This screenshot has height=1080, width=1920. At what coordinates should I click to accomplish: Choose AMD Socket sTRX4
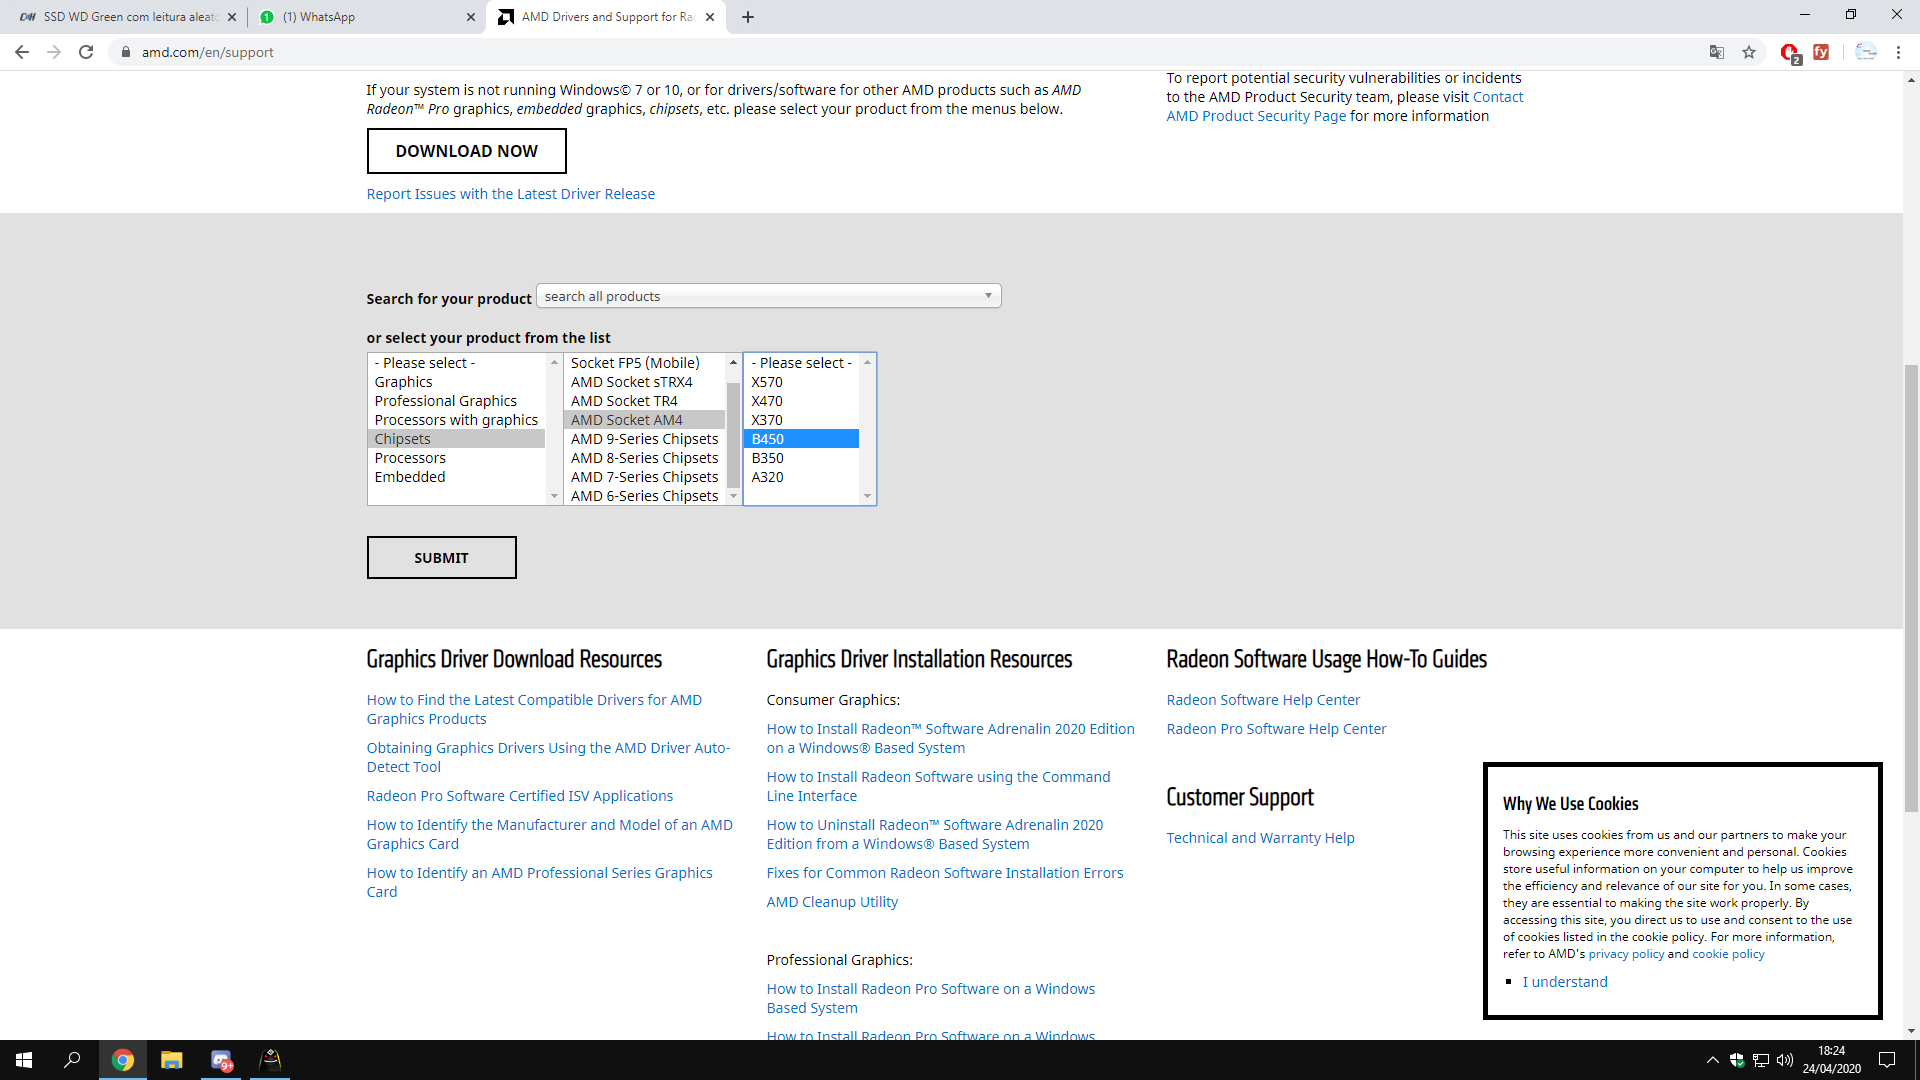pos(645,382)
